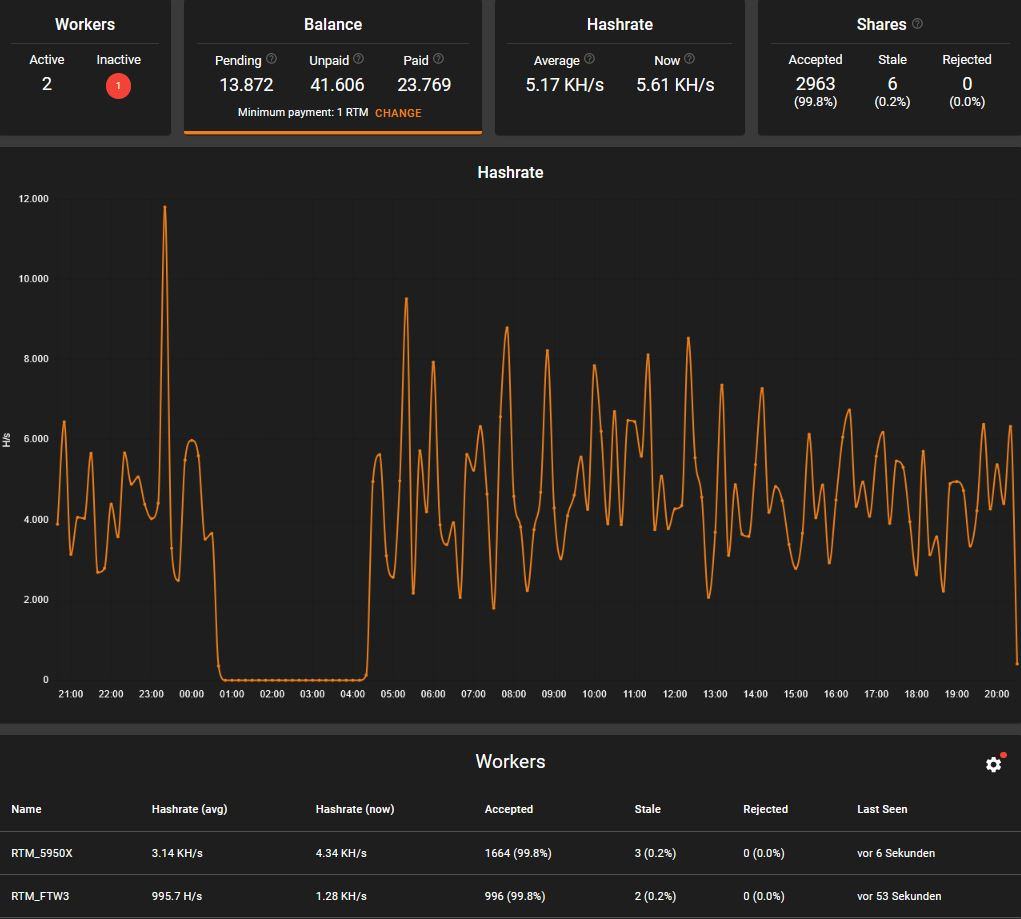Sort workers by Hashrate (now) column

355,809
